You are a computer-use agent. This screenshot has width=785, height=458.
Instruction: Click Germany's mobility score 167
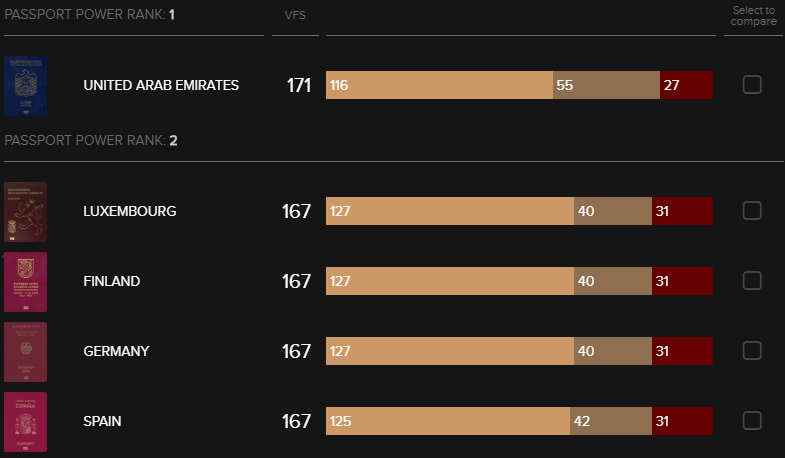296,351
